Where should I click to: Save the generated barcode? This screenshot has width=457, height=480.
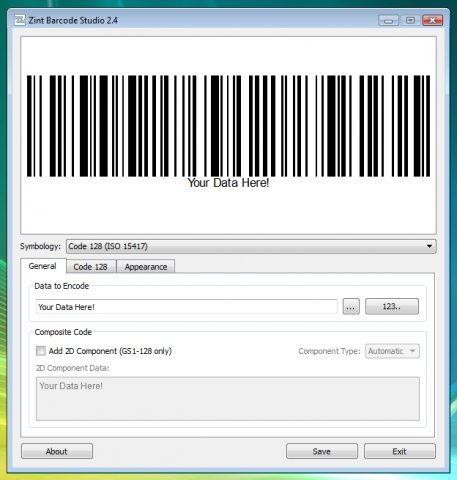[322, 451]
